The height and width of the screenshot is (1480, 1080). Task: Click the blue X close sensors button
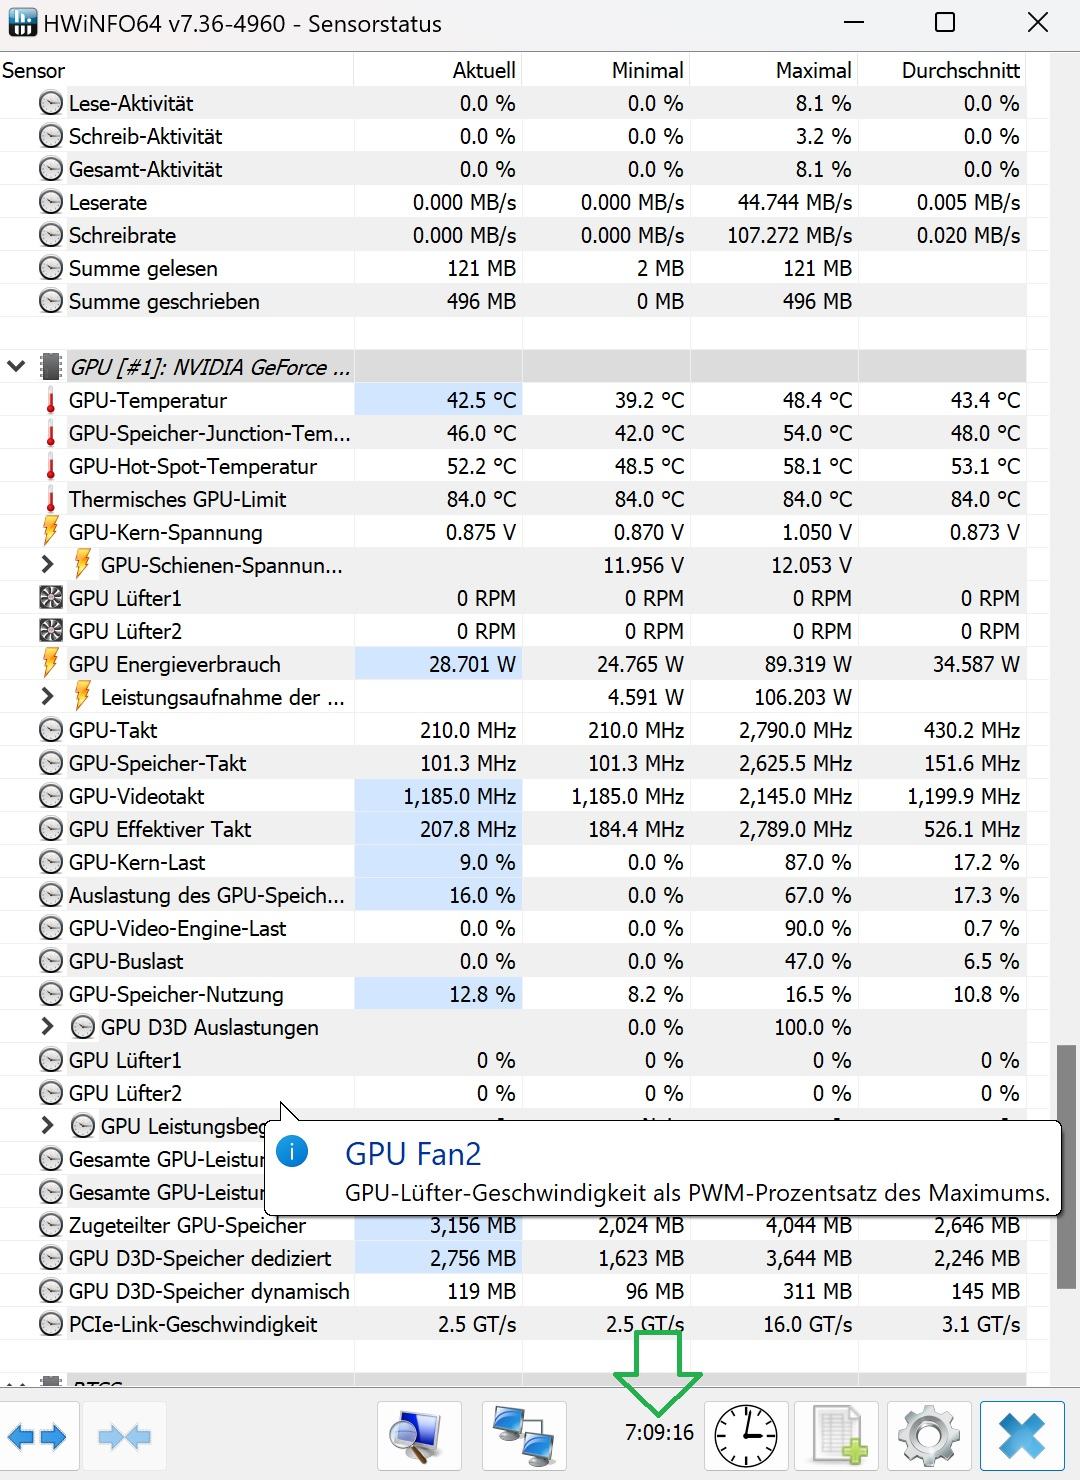coord(1021,1437)
